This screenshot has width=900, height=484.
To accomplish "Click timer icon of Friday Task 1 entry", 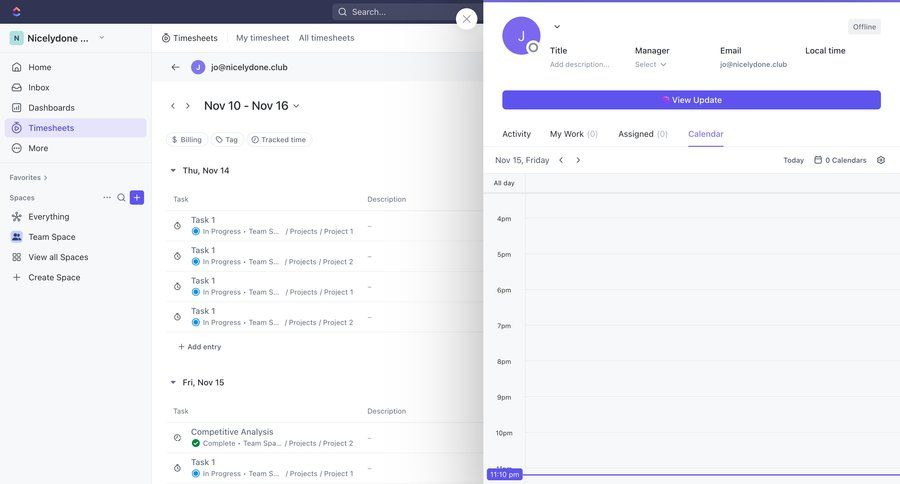I will (x=177, y=468).
